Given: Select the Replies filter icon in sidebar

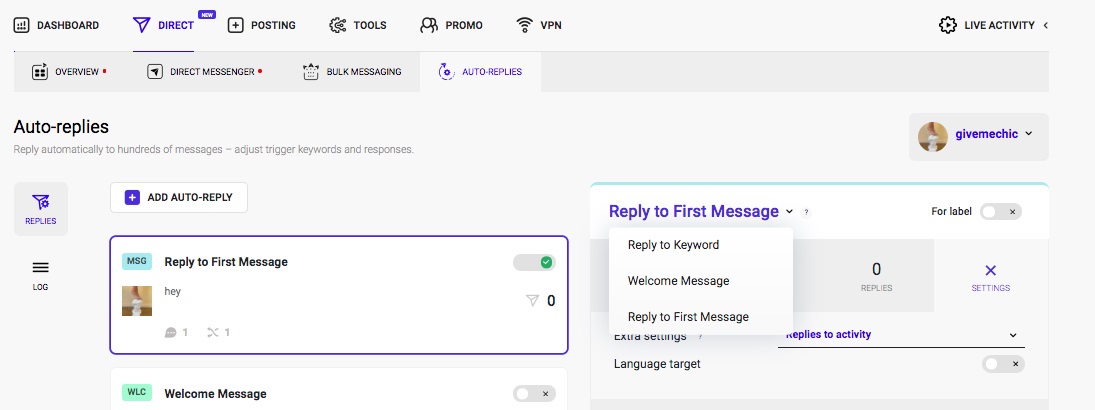Looking at the screenshot, I should click(x=41, y=203).
